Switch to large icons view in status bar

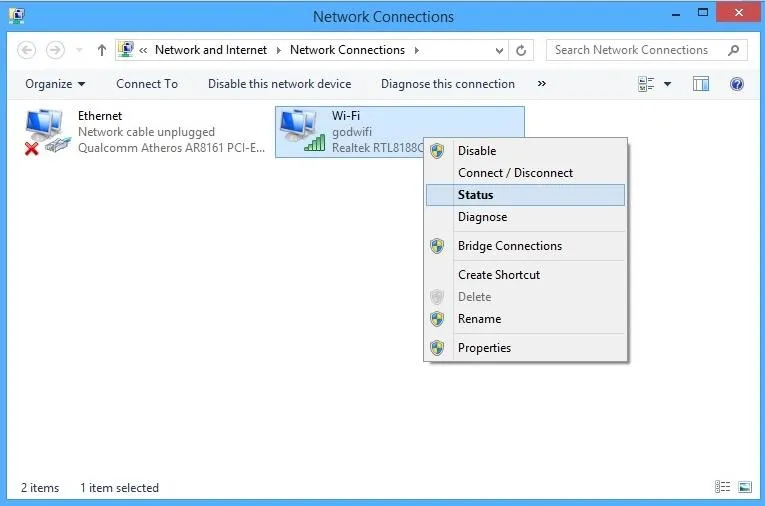(745, 486)
